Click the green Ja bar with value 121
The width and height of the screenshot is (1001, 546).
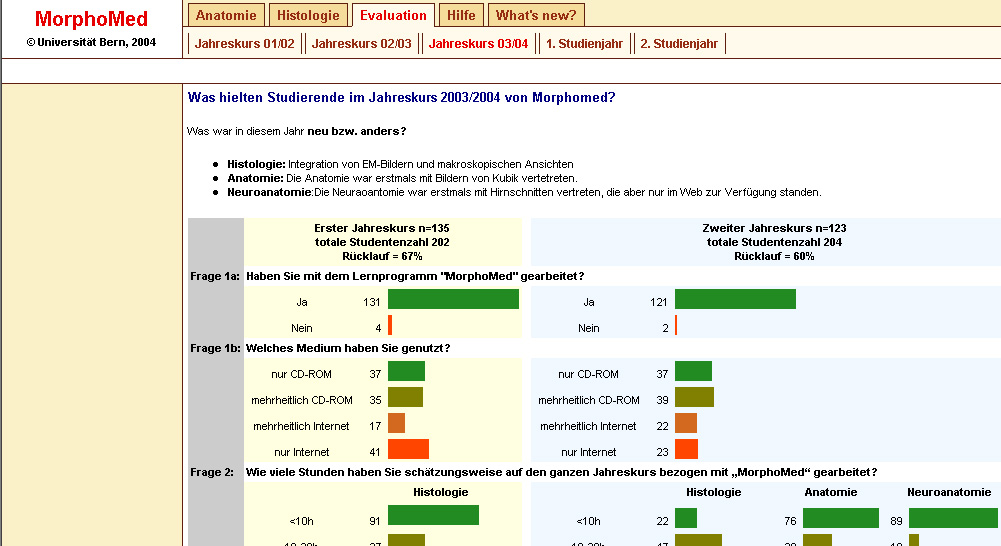click(x=735, y=299)
